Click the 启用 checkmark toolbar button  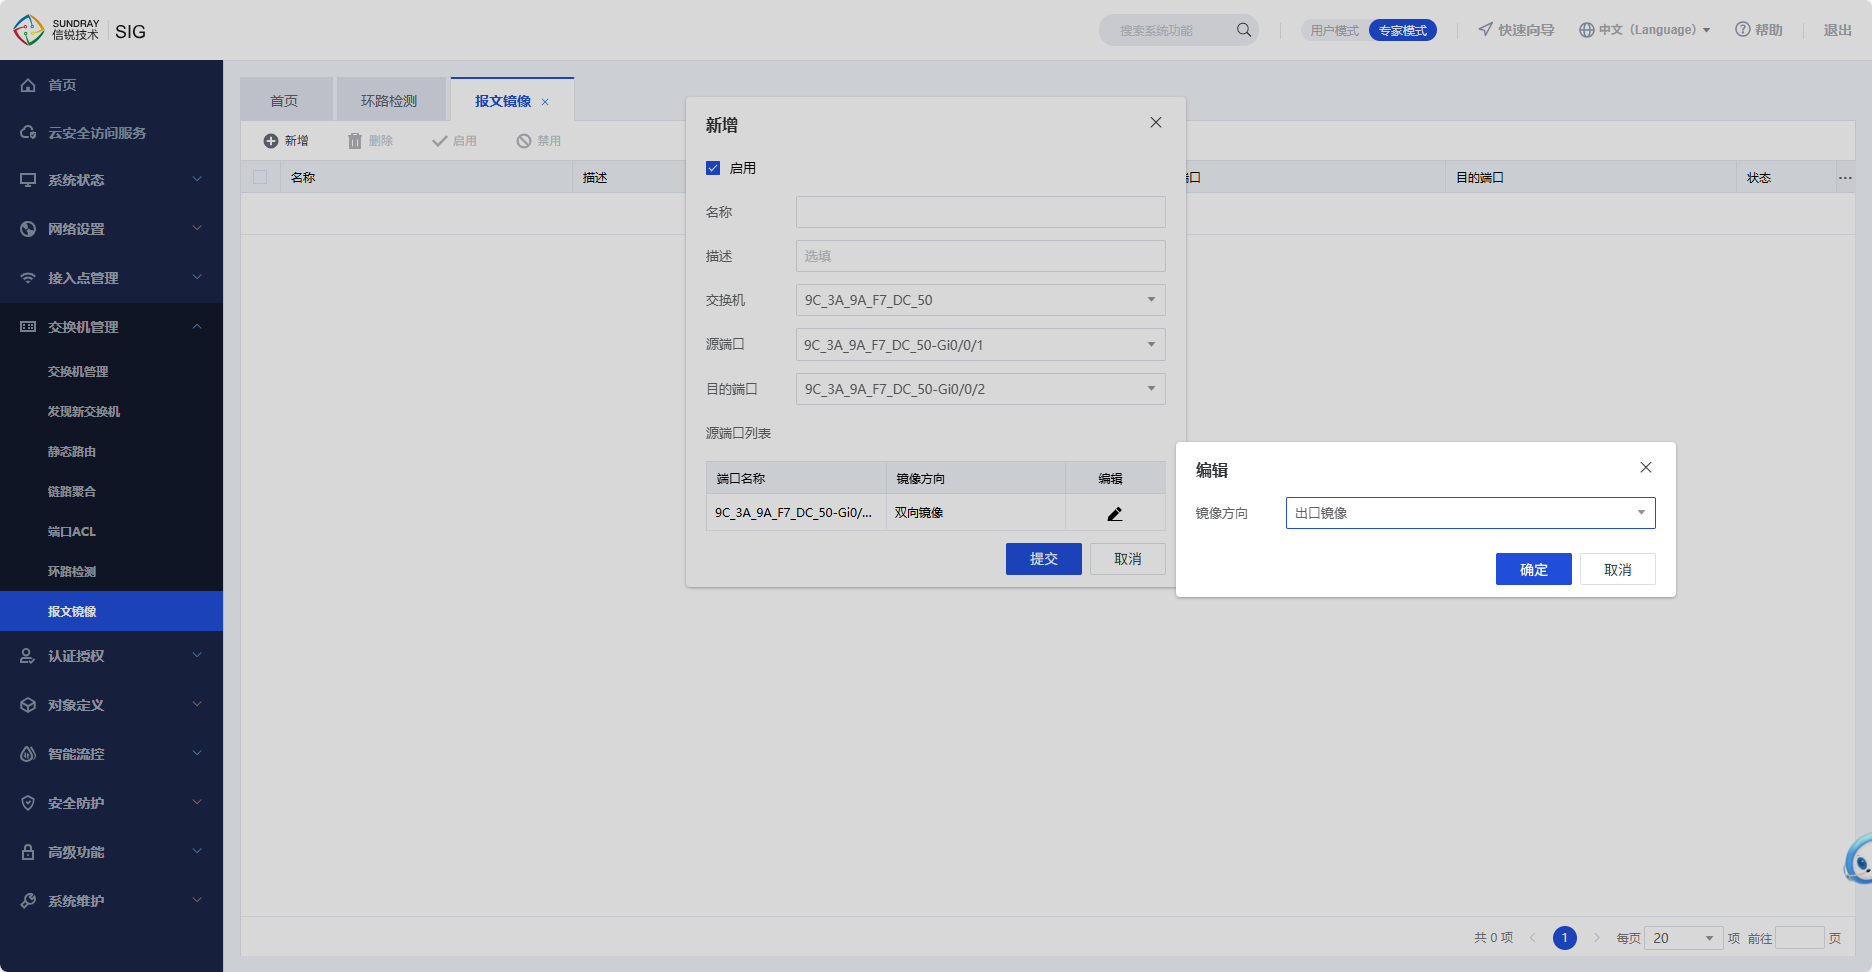[454, 141]
